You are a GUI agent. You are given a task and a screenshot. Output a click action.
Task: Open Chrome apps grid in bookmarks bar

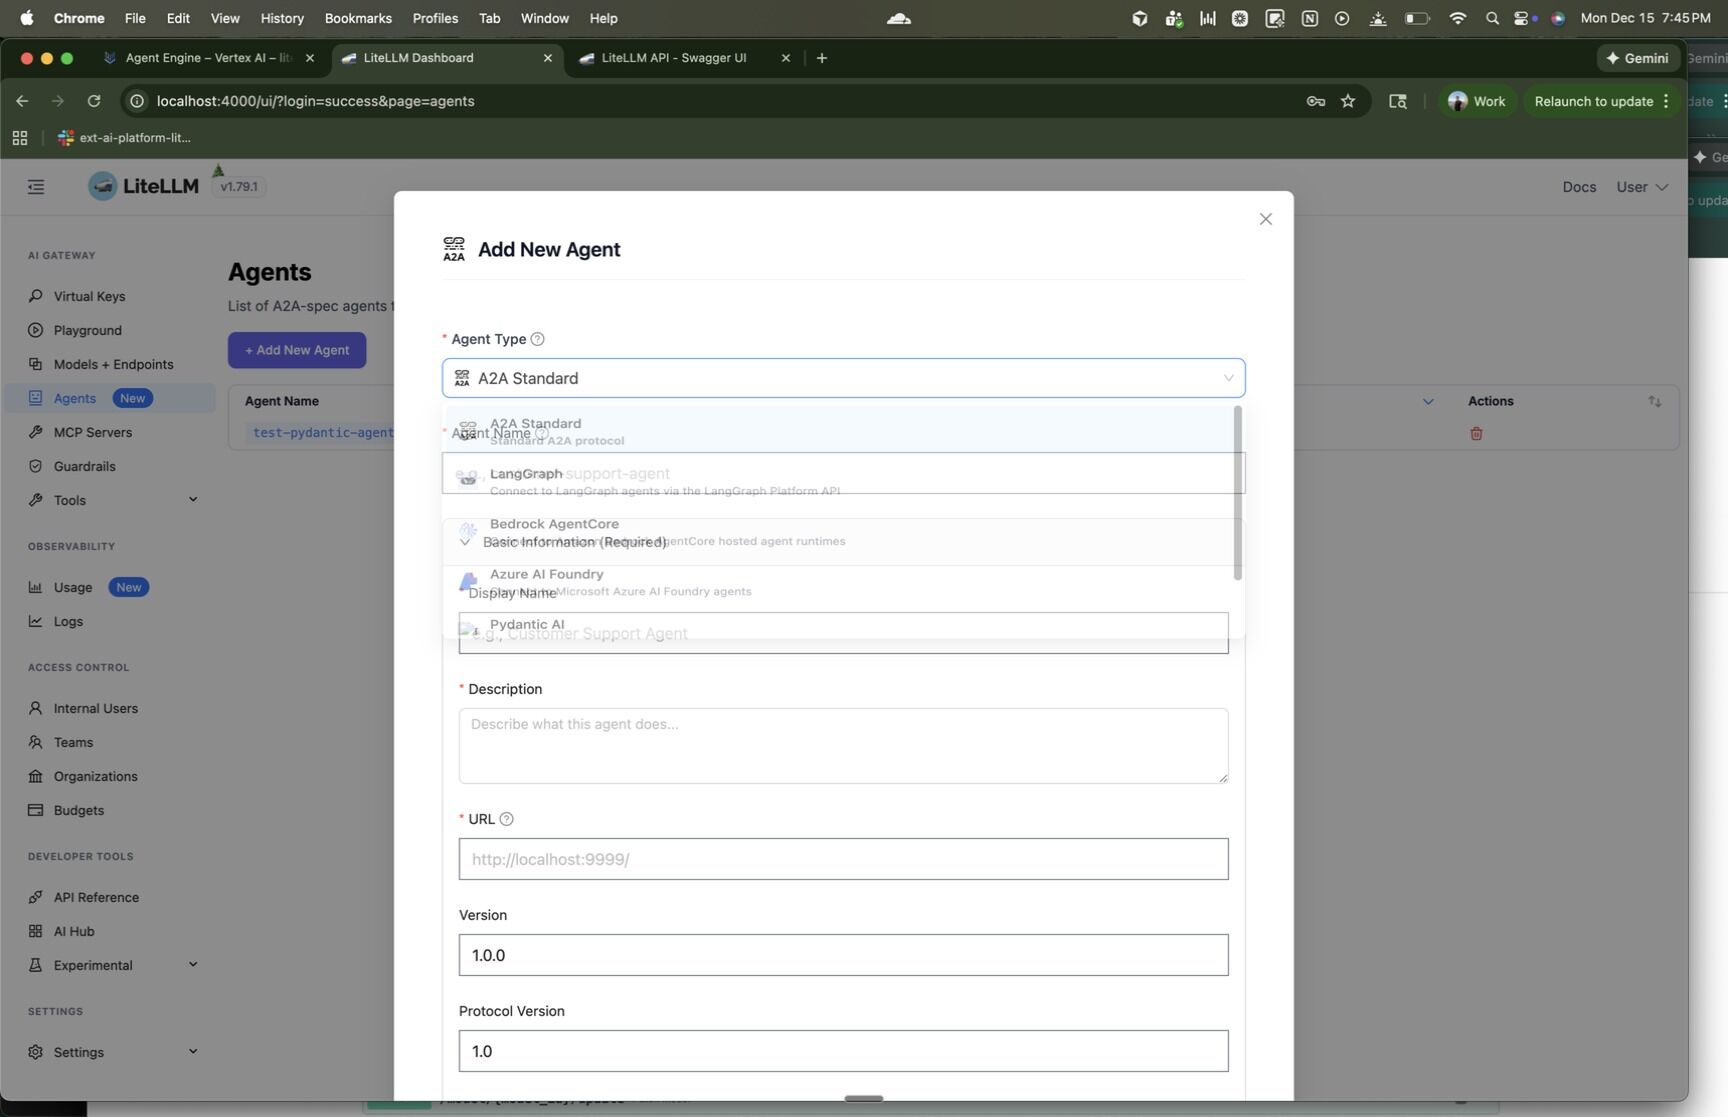20,138
